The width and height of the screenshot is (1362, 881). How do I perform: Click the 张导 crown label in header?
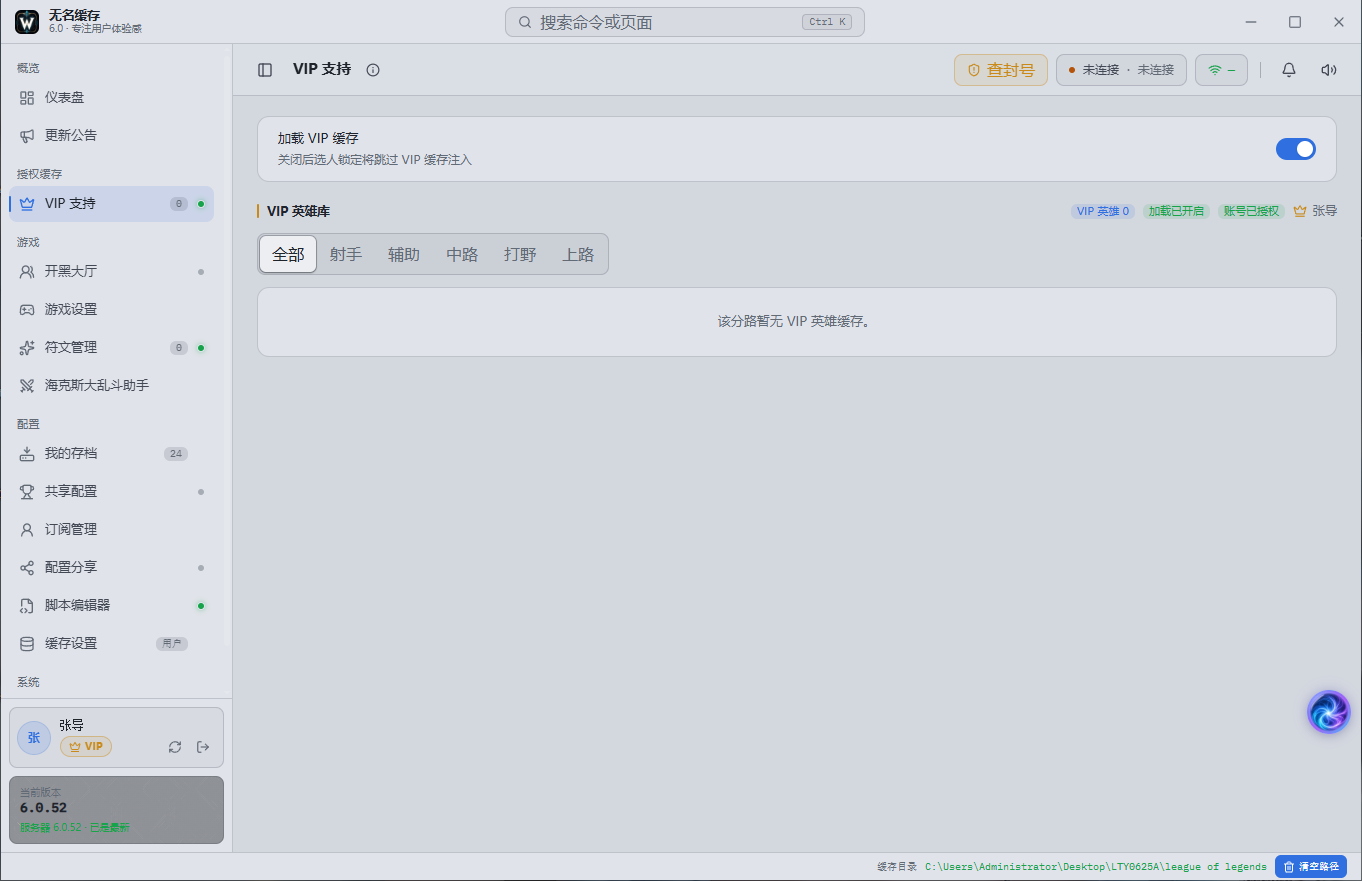1315,212
